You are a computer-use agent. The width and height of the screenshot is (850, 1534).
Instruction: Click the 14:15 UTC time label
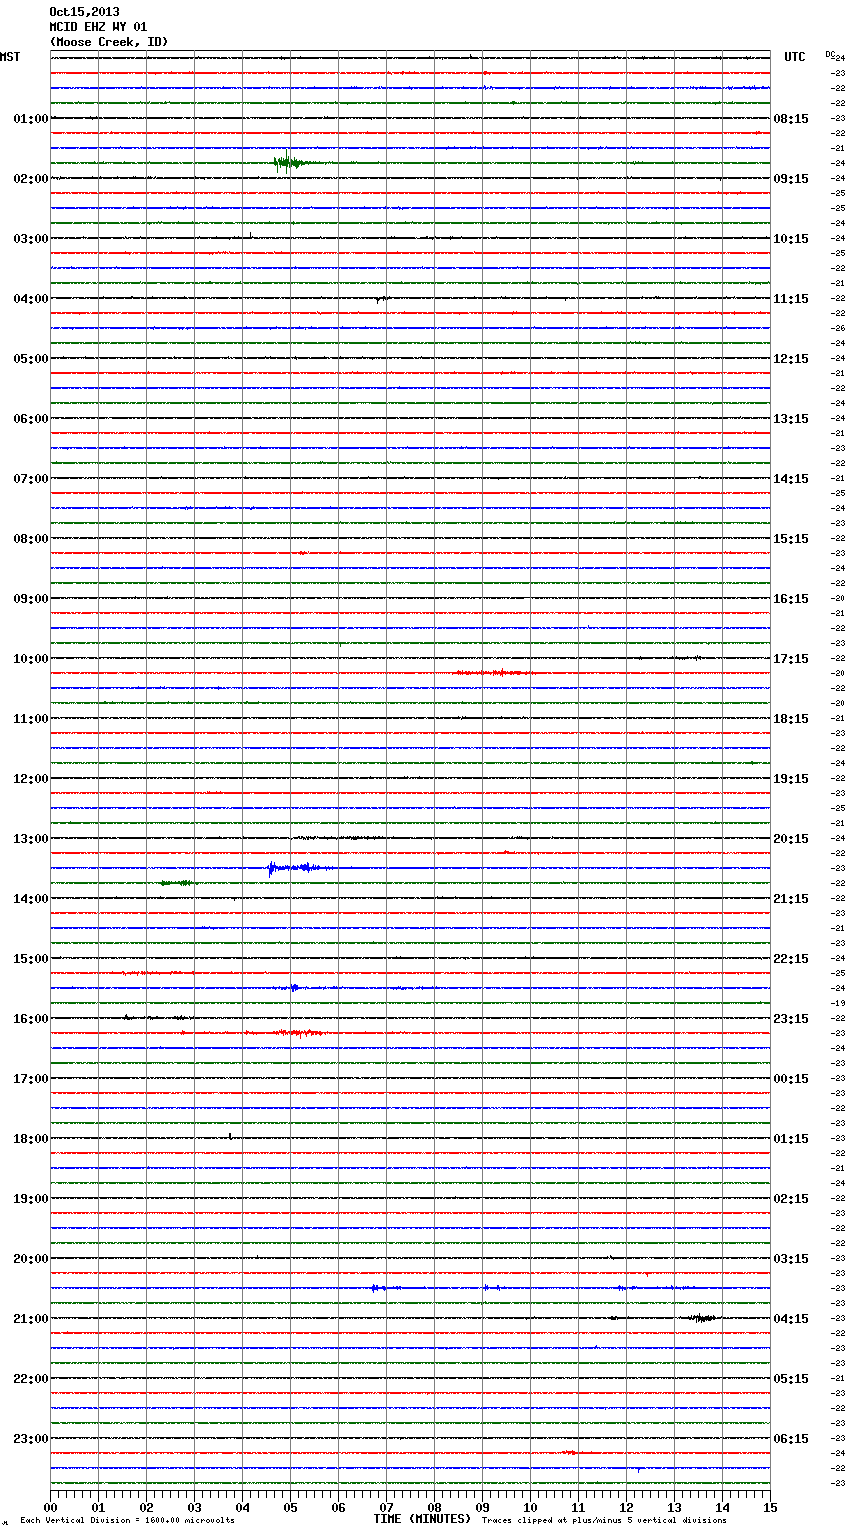point(791,479)
